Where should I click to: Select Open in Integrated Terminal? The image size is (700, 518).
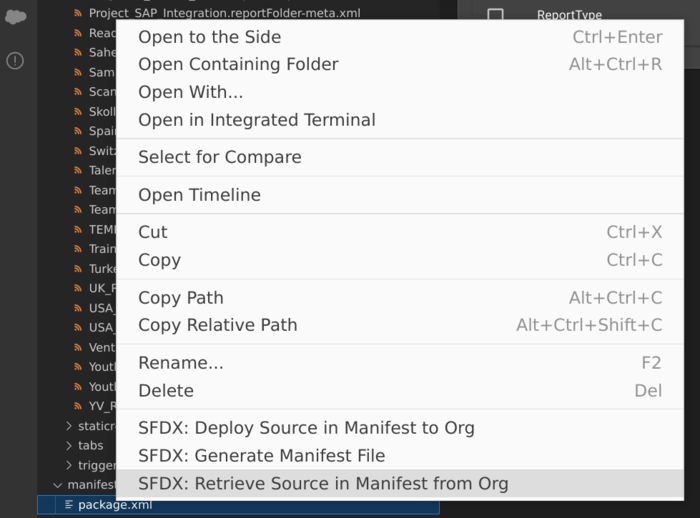[x=256, y=120]
